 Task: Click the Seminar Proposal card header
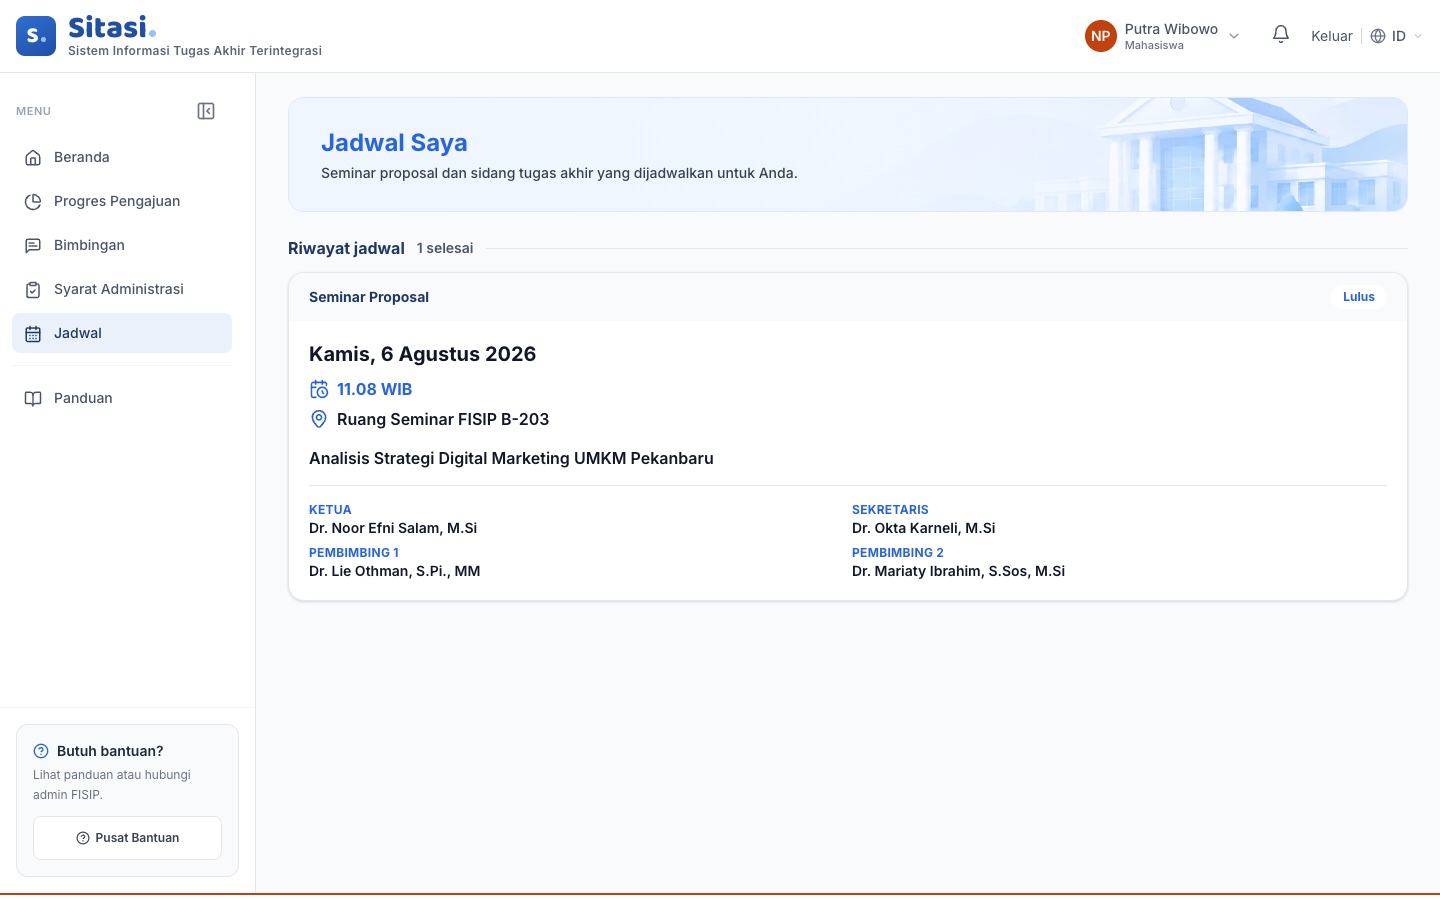(848, 297)
